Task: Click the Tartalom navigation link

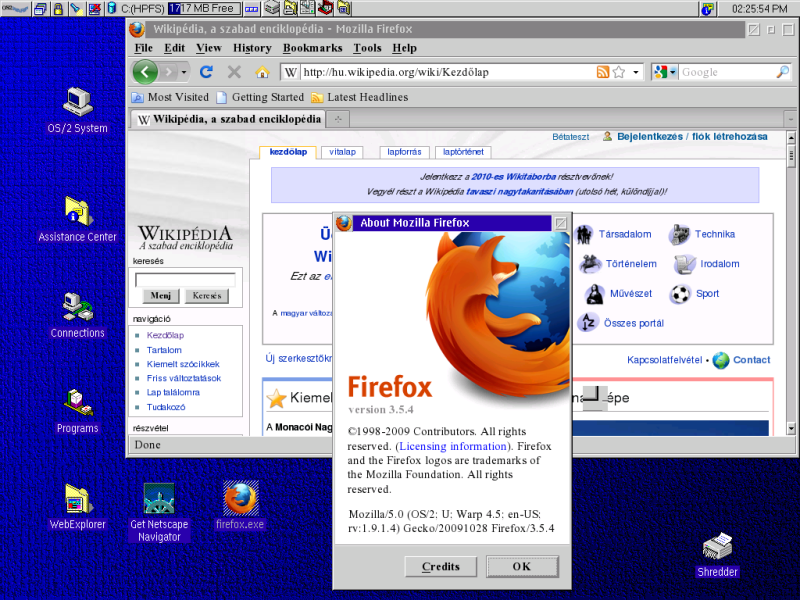Action: coord(164,350)
